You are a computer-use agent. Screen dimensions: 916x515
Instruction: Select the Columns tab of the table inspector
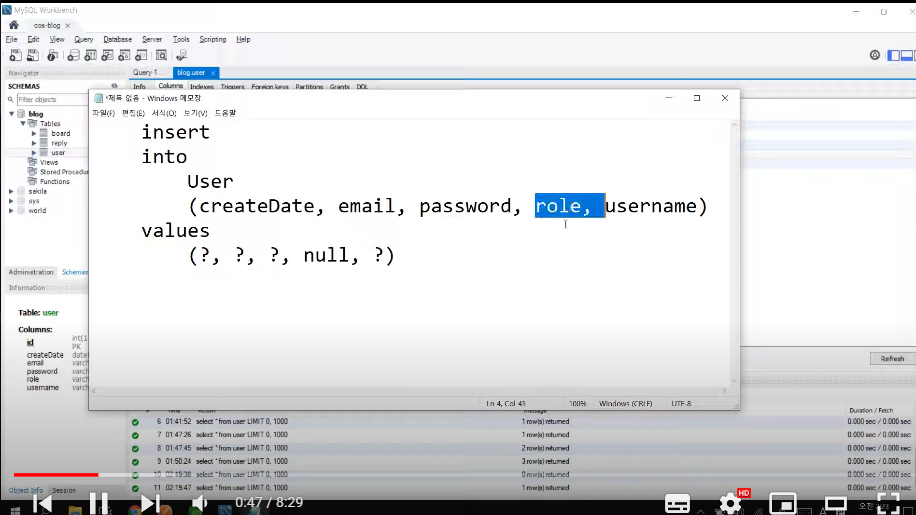coord(171,86)
